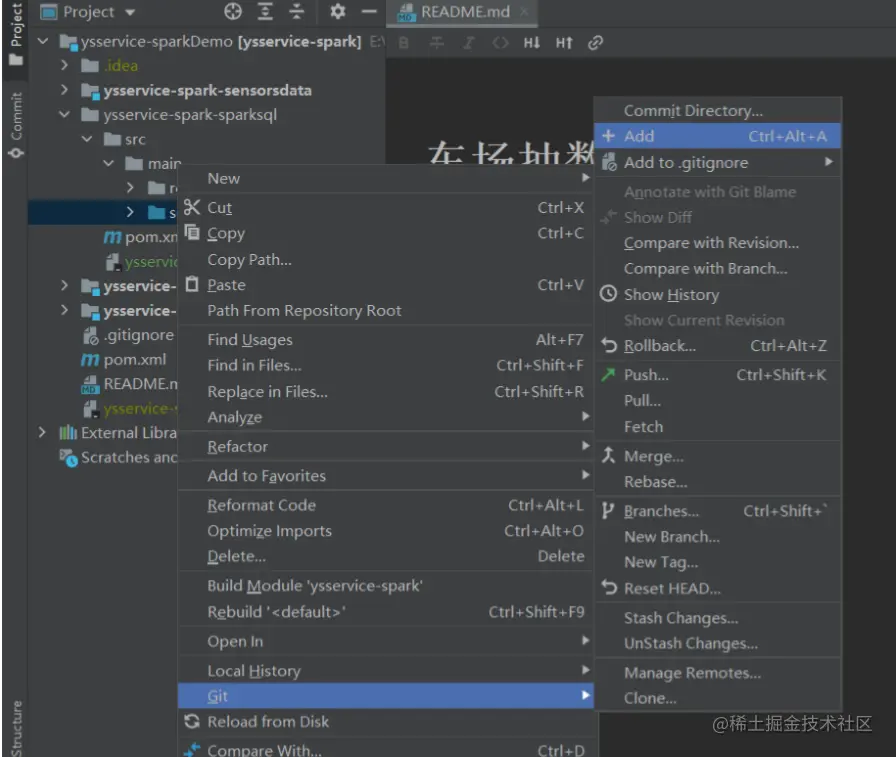Open Local History submenu
This screenshot has height=757, width=896.
tap(386, 671)
